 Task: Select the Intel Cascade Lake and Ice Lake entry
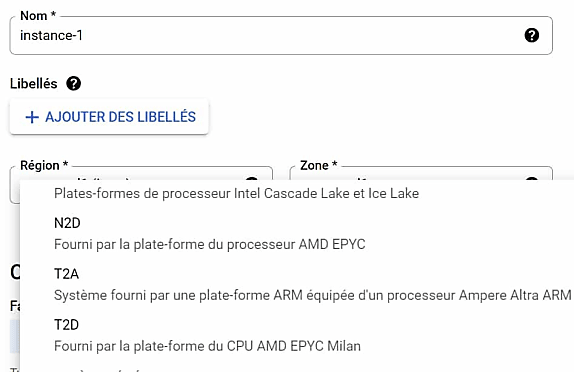(x=236, y=193)
